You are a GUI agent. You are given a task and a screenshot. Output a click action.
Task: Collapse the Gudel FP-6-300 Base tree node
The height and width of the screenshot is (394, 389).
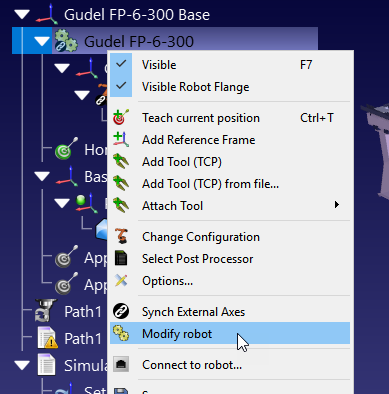click(x=22, y=15)
